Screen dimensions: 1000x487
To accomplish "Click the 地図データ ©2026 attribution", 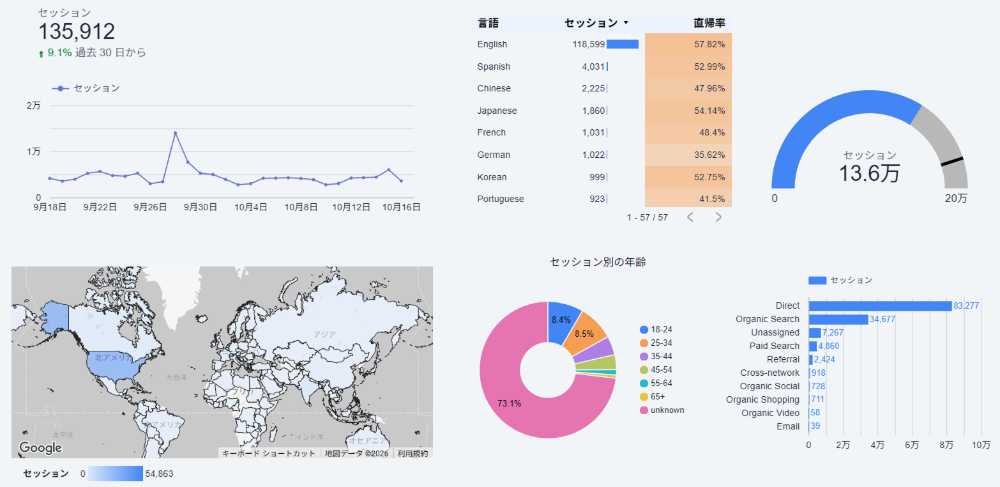I will [356, 453].
